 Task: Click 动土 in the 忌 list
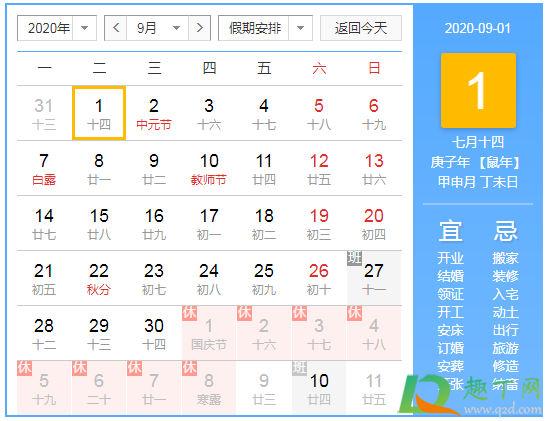pyautogui.click(x=506, y=312)
